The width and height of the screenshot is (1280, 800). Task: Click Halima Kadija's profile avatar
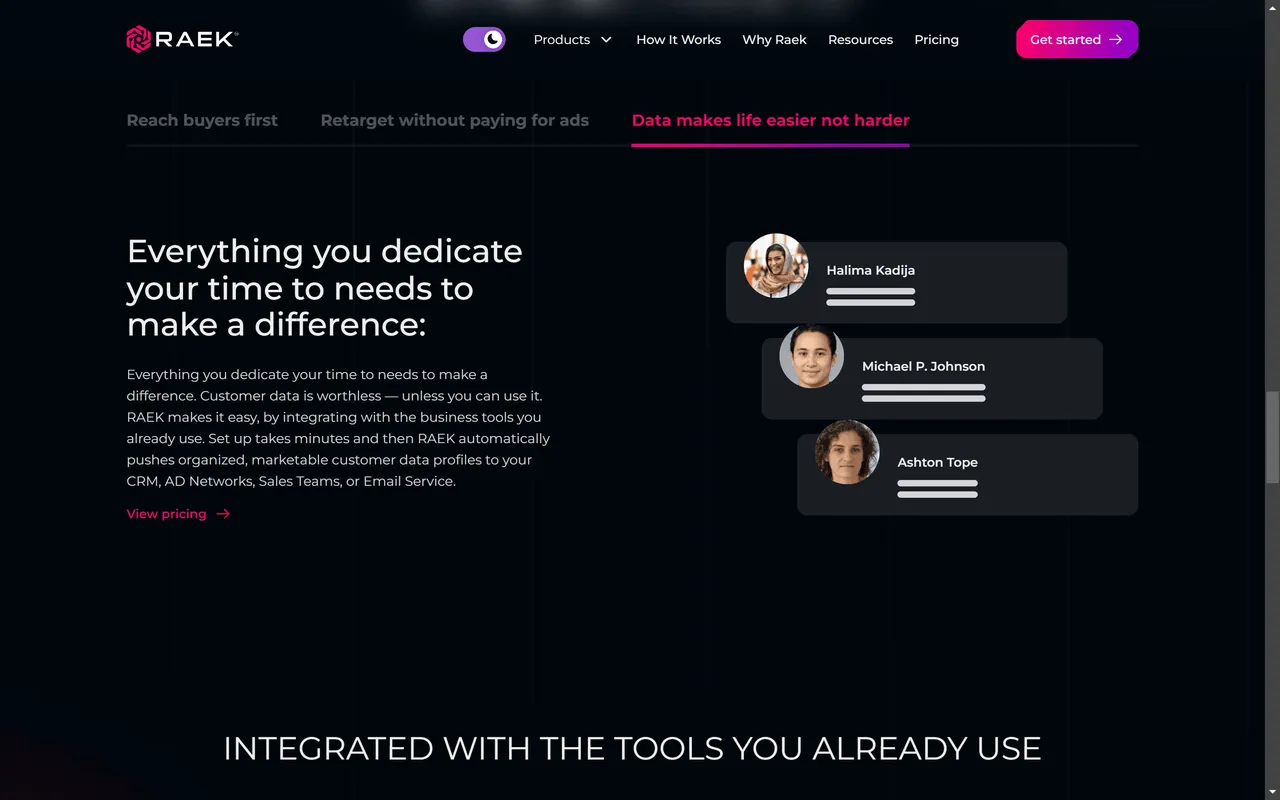[x=775, y=265]
